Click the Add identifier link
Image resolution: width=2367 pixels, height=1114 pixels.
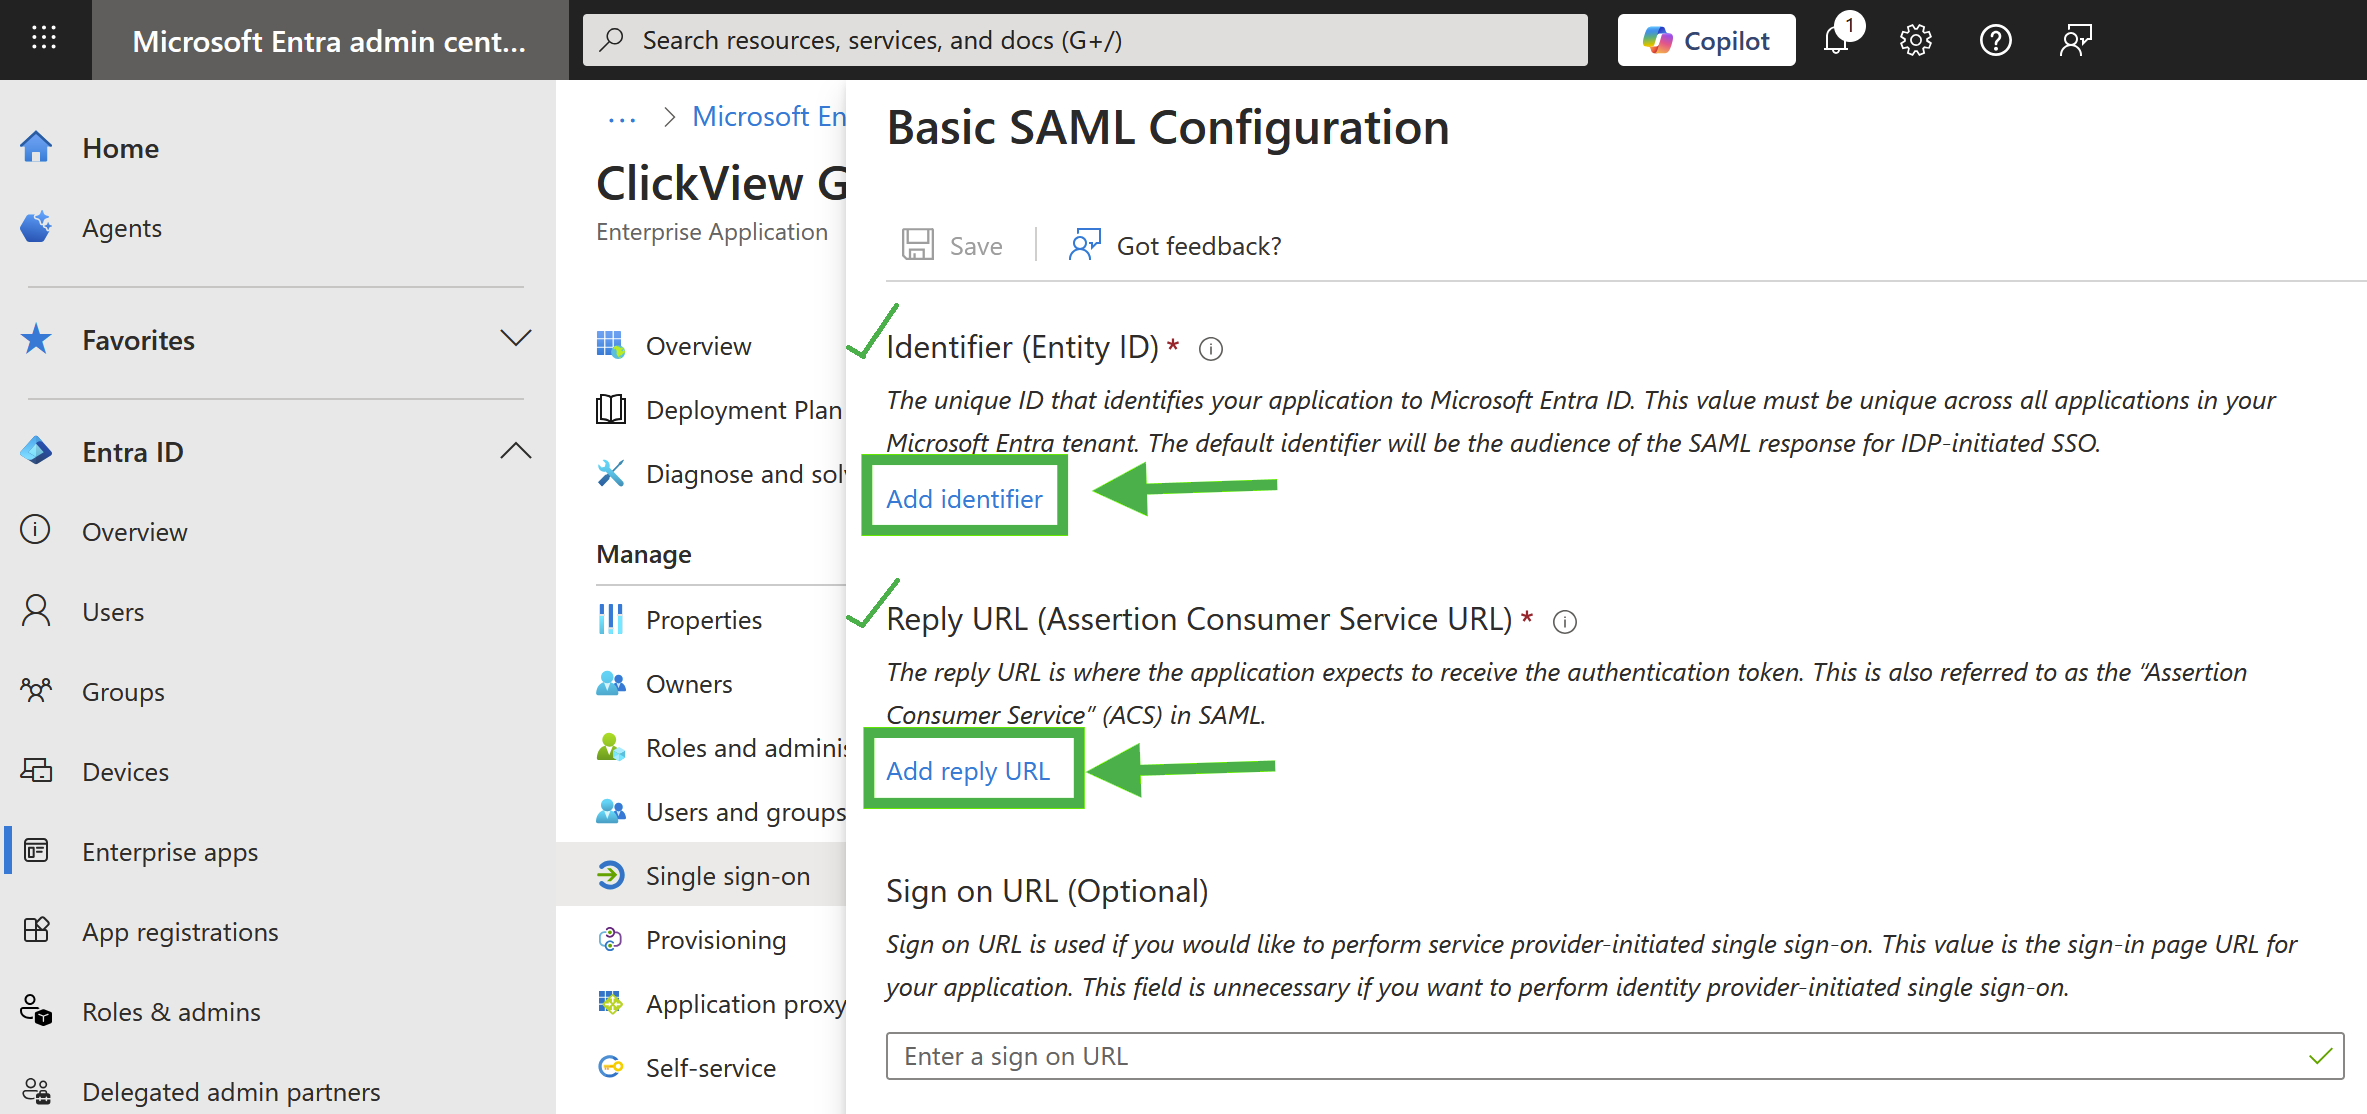(964, 499)
